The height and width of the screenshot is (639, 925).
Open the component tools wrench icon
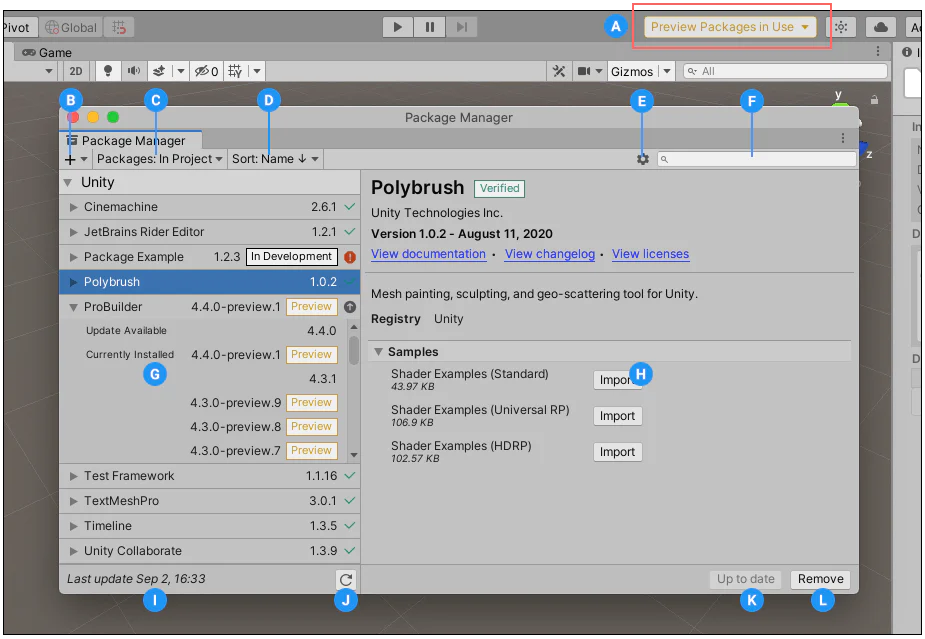[559, 71]
